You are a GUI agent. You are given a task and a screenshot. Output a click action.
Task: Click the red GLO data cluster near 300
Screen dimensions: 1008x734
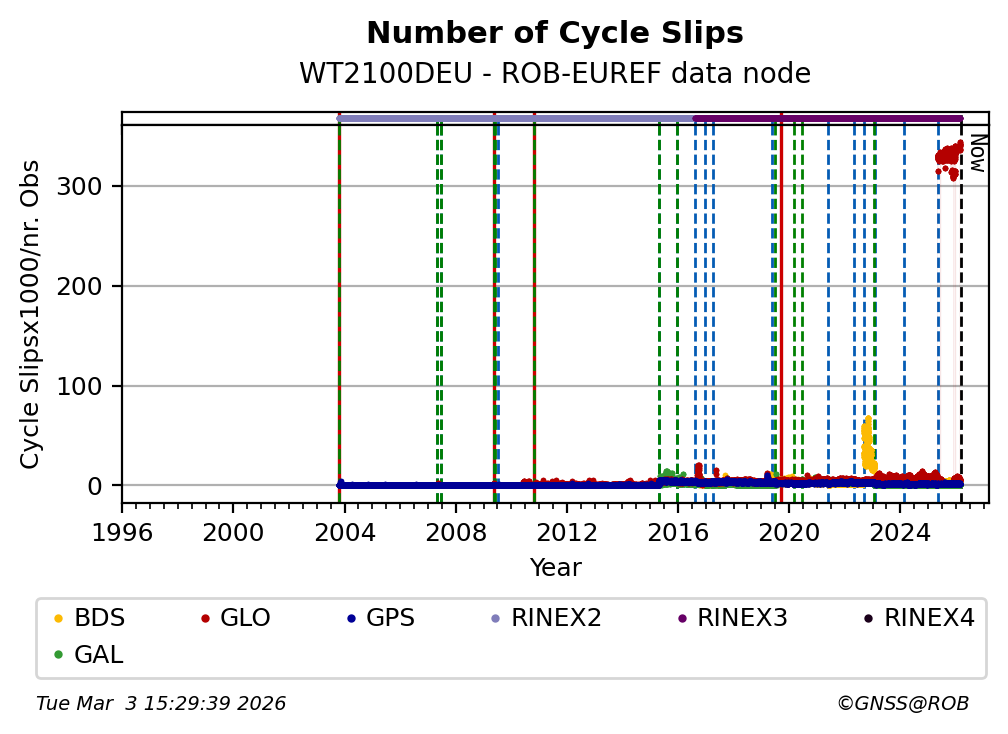pyautogui.click(x=947, y=157)
